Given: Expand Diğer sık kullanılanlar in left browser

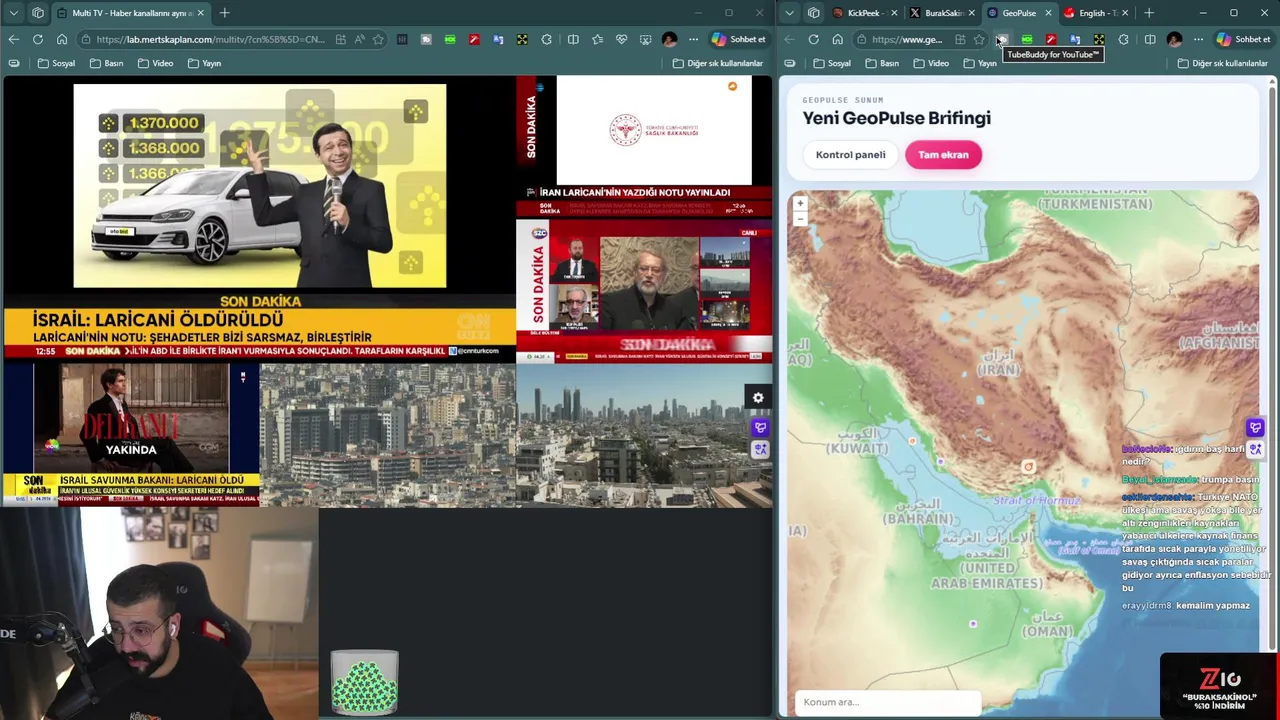Looking at the screenshot, I should pyautogui.click(x=718, y=63).
